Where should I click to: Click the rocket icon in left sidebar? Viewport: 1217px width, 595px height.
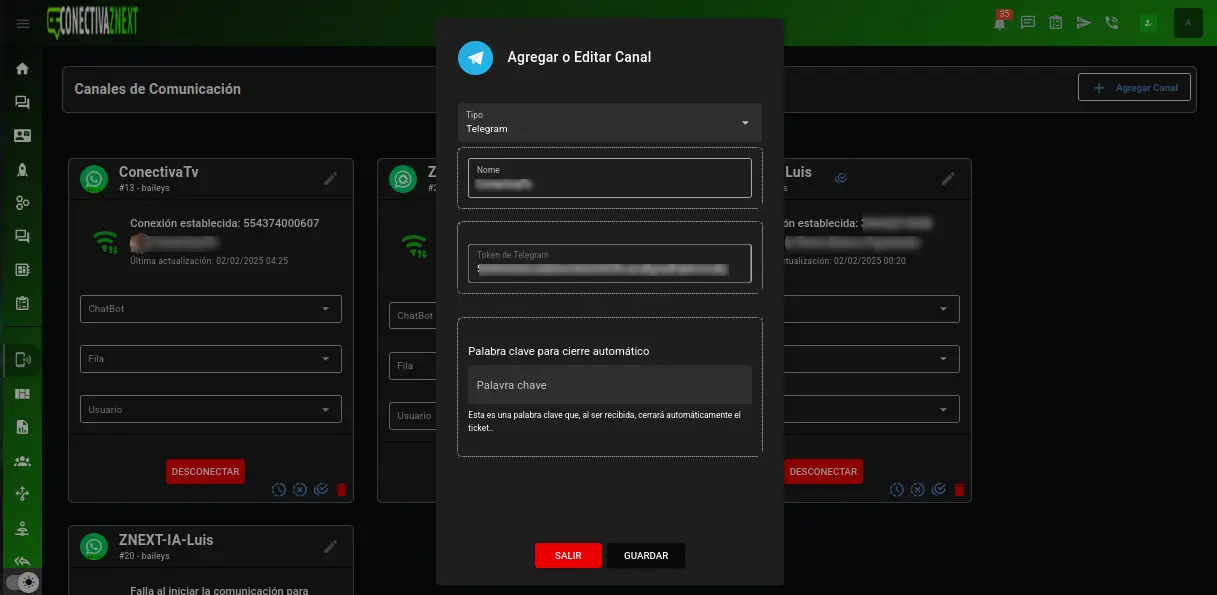[22, 170]
